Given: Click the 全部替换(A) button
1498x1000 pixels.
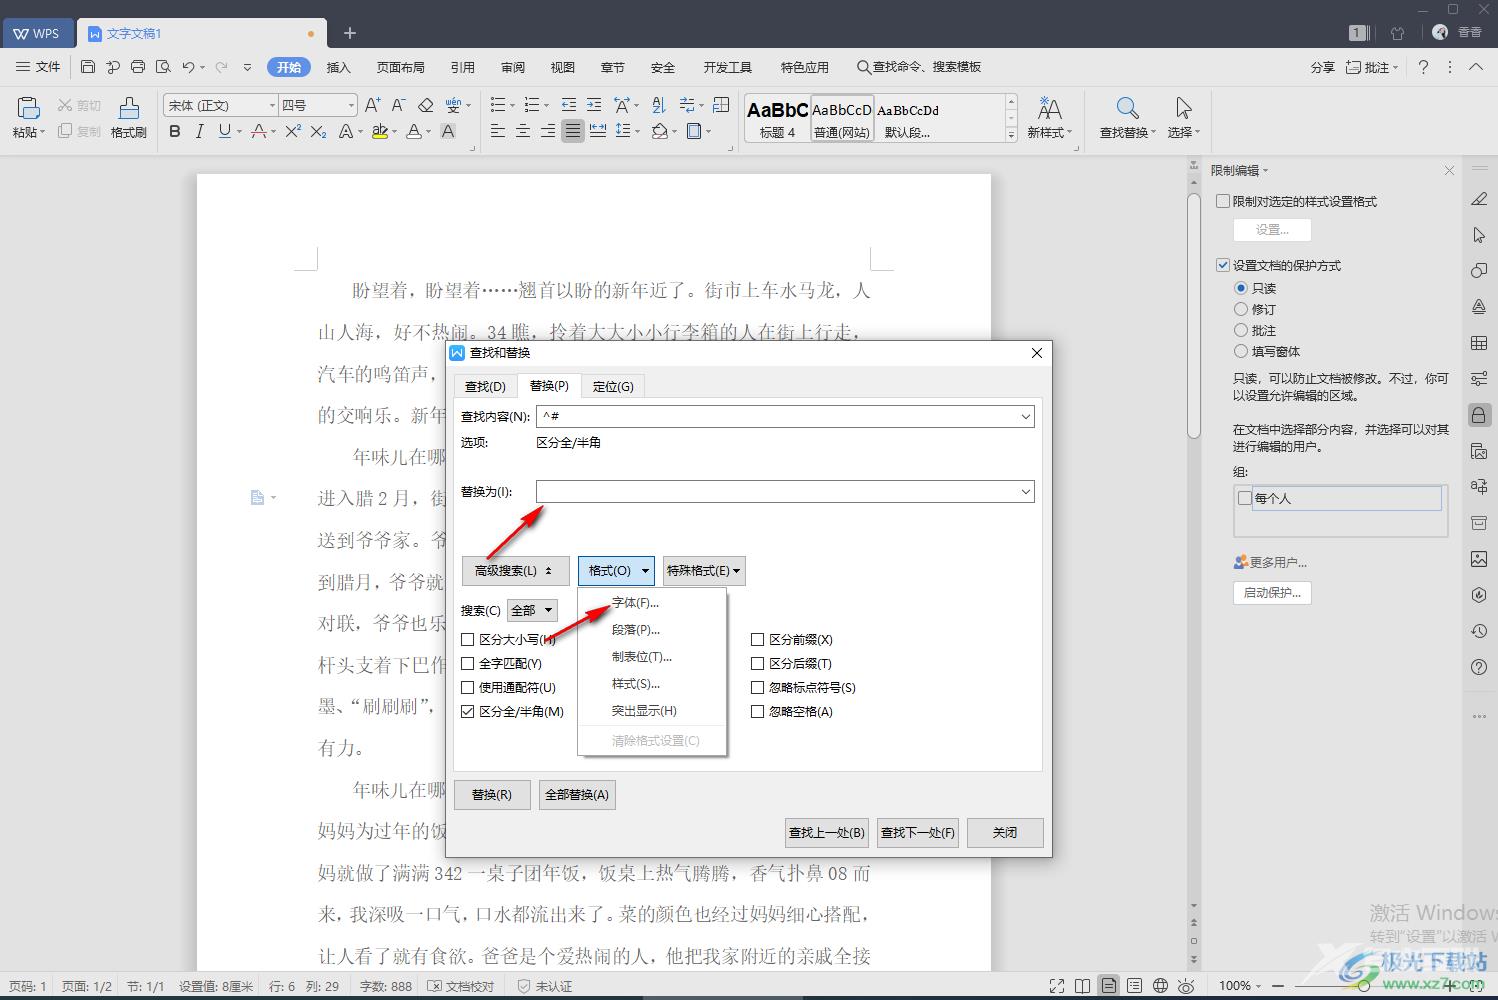Looking at the screenshot, I should (577, 795).
